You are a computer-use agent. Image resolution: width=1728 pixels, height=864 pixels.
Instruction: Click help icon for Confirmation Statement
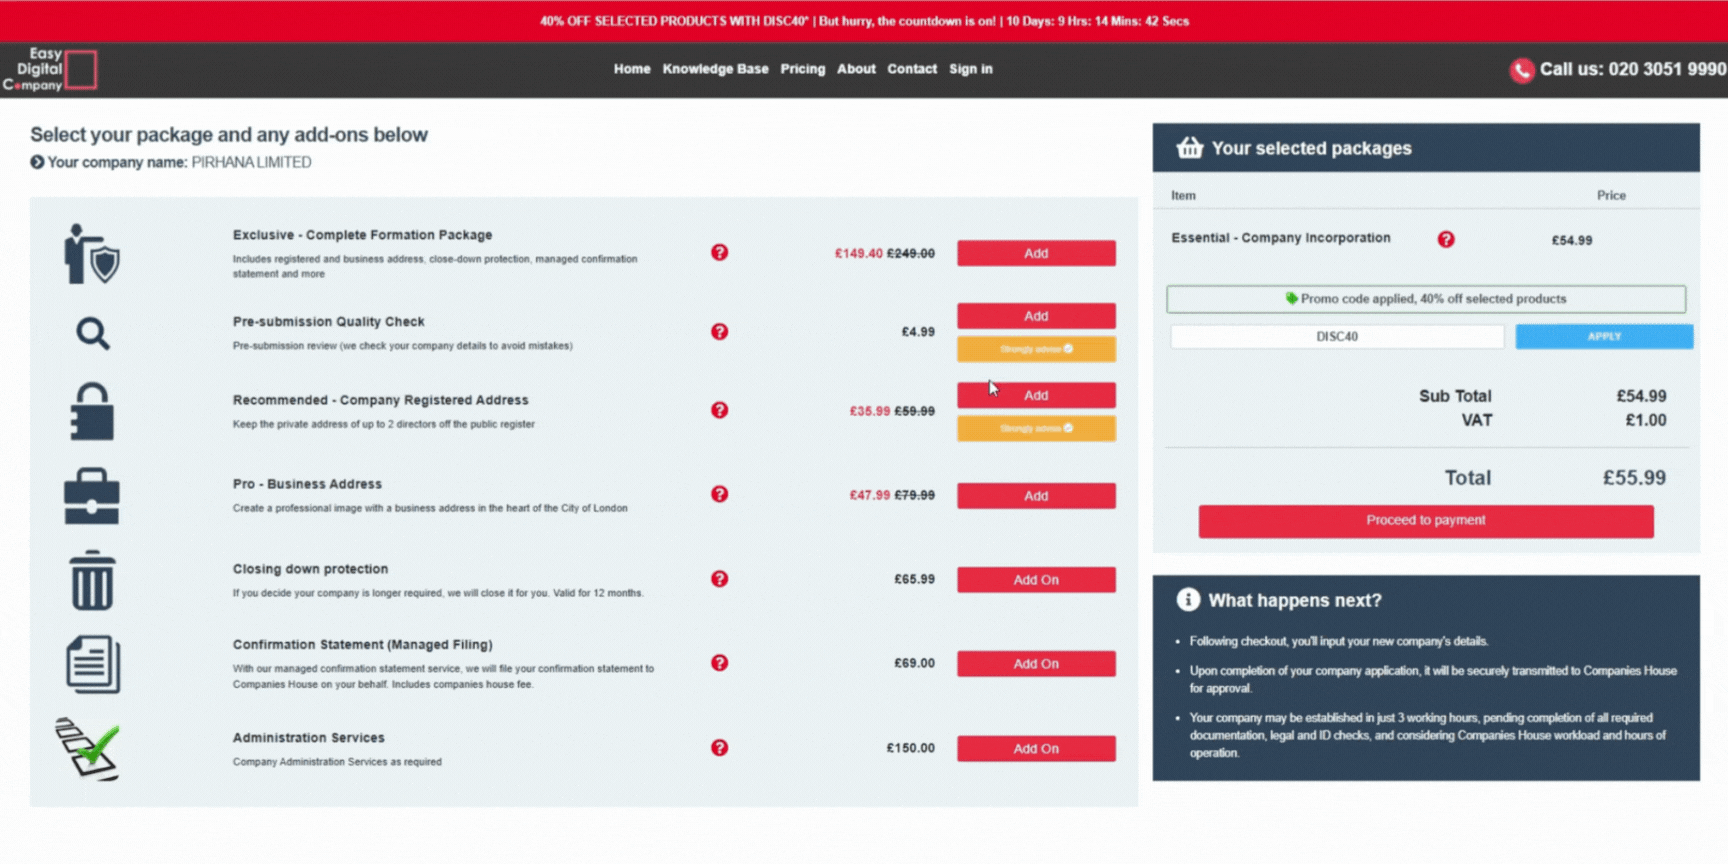(x=719, y=663)
